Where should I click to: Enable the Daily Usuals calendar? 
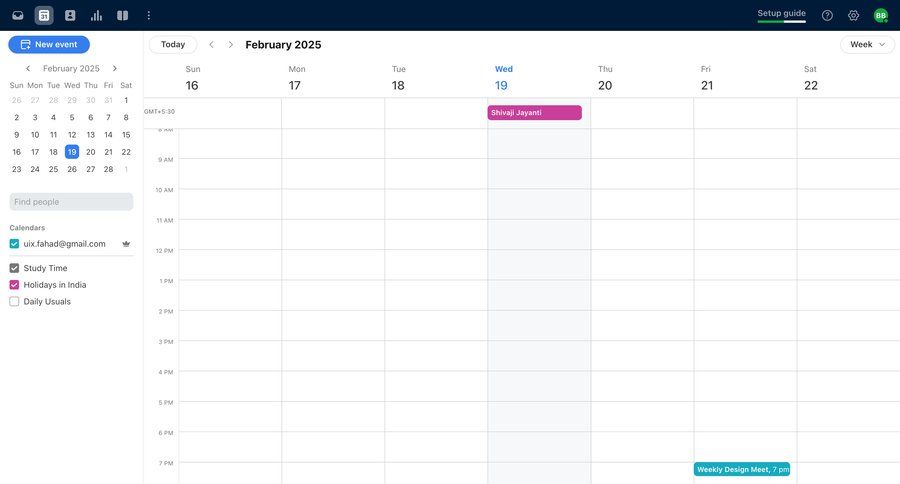coord(14,301)
